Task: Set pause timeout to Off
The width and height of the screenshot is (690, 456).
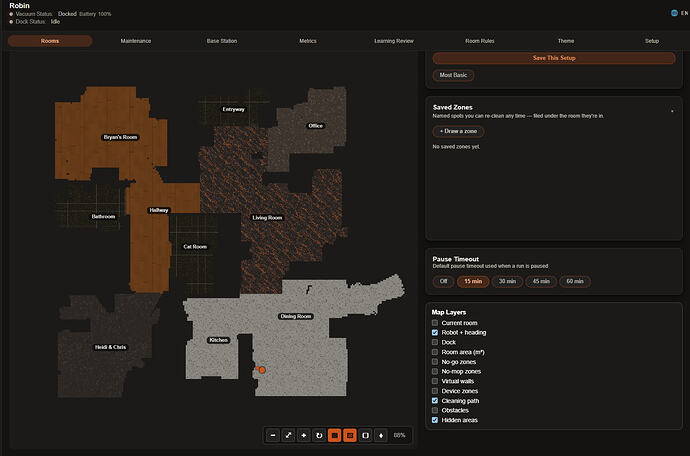Action: coord(444,281)
